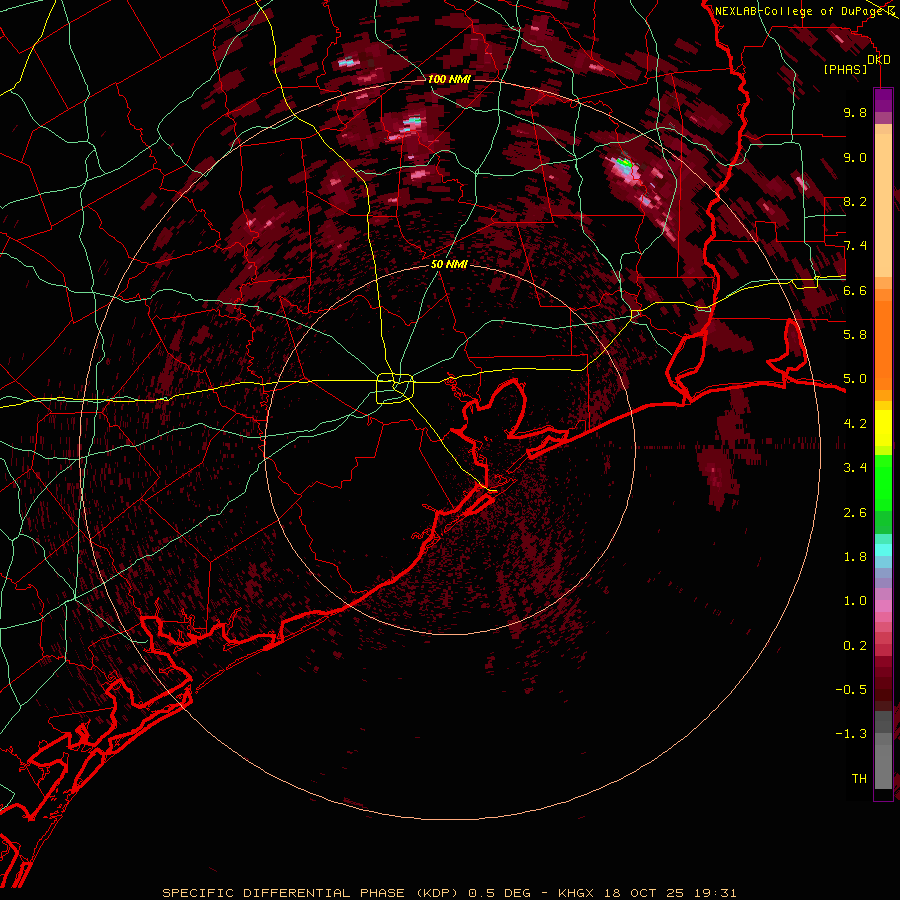The width and height of the screenshot is (900, 900).
Task: Click the -1.3 value on the scale
Action: (851, 734)
